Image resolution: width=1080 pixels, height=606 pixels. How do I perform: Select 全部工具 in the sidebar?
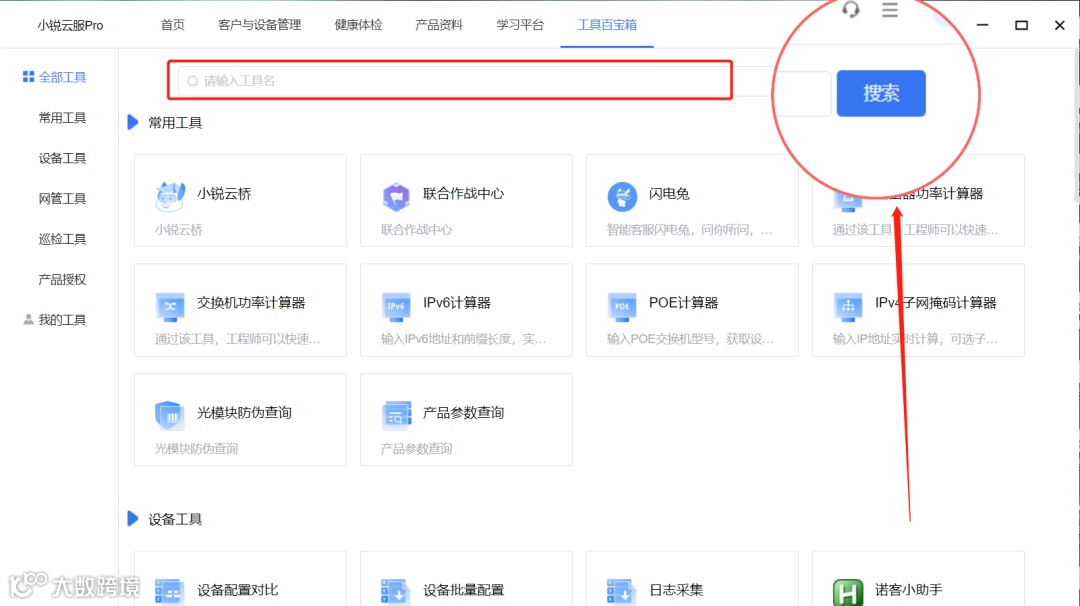coord(62,77)
